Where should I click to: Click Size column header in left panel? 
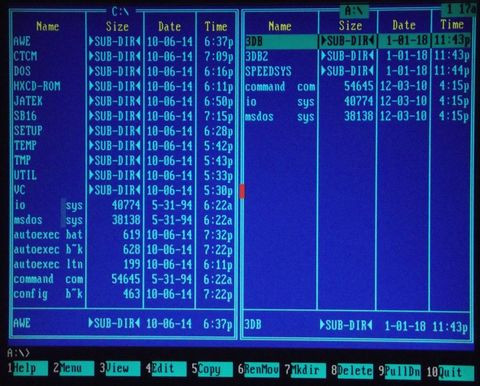(x=117, y=26)
